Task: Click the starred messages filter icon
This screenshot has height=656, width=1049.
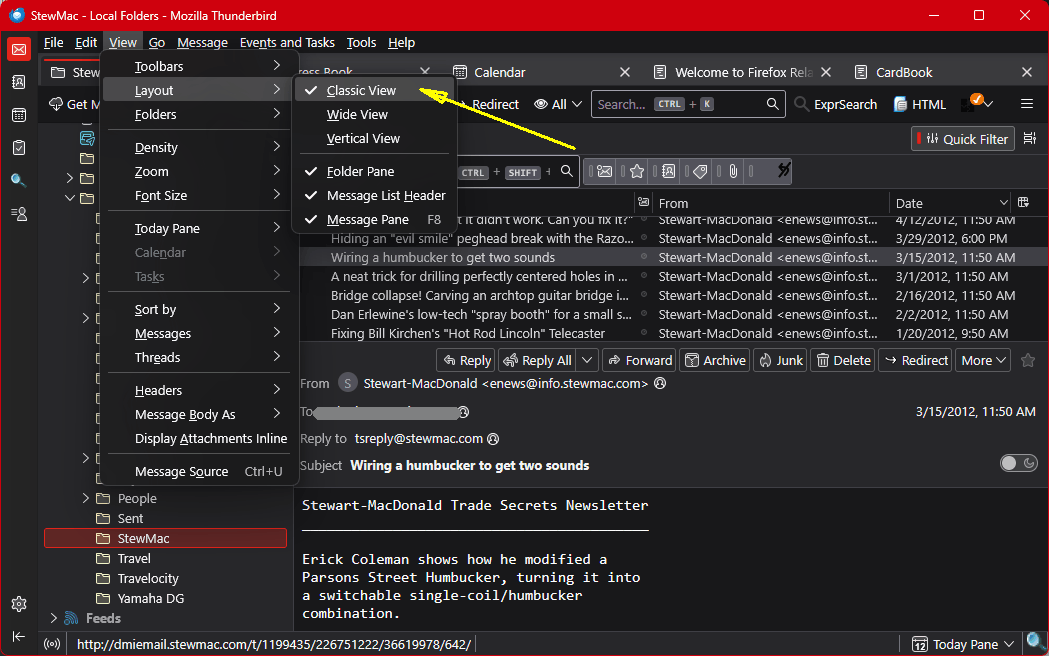Action: click(636, 171)
